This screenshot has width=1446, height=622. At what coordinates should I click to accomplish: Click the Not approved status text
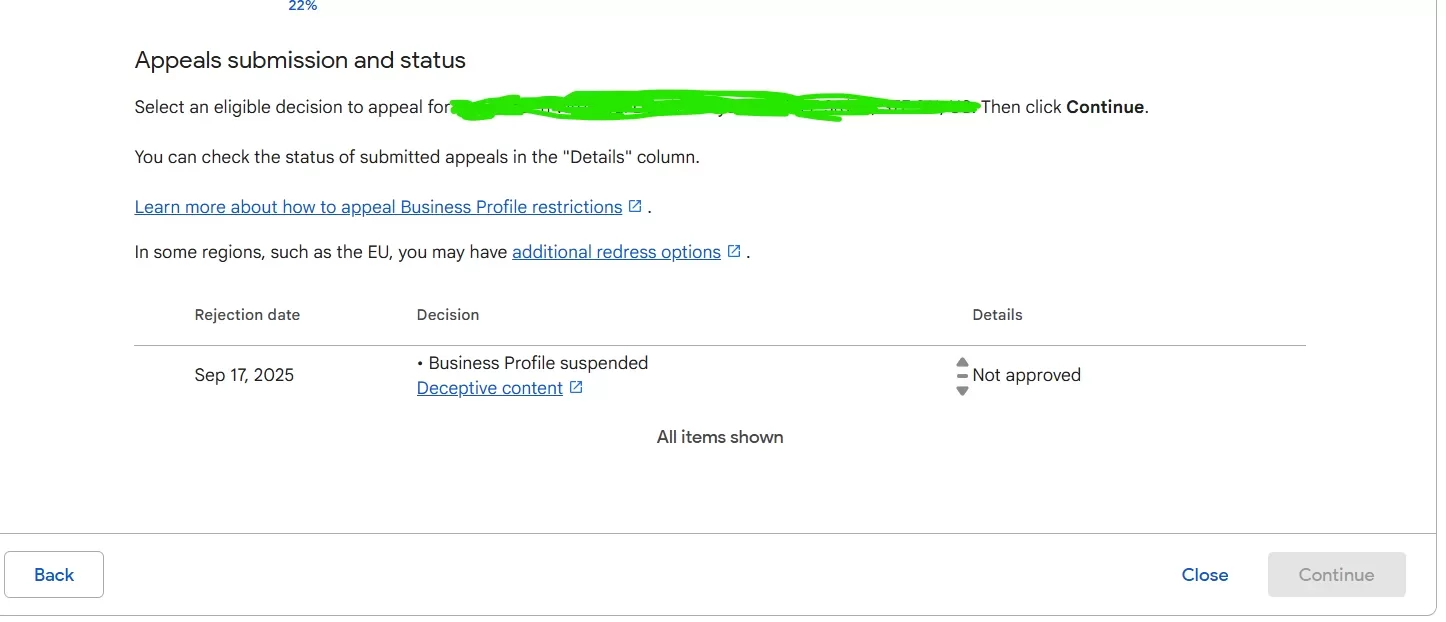(1026, 375)
